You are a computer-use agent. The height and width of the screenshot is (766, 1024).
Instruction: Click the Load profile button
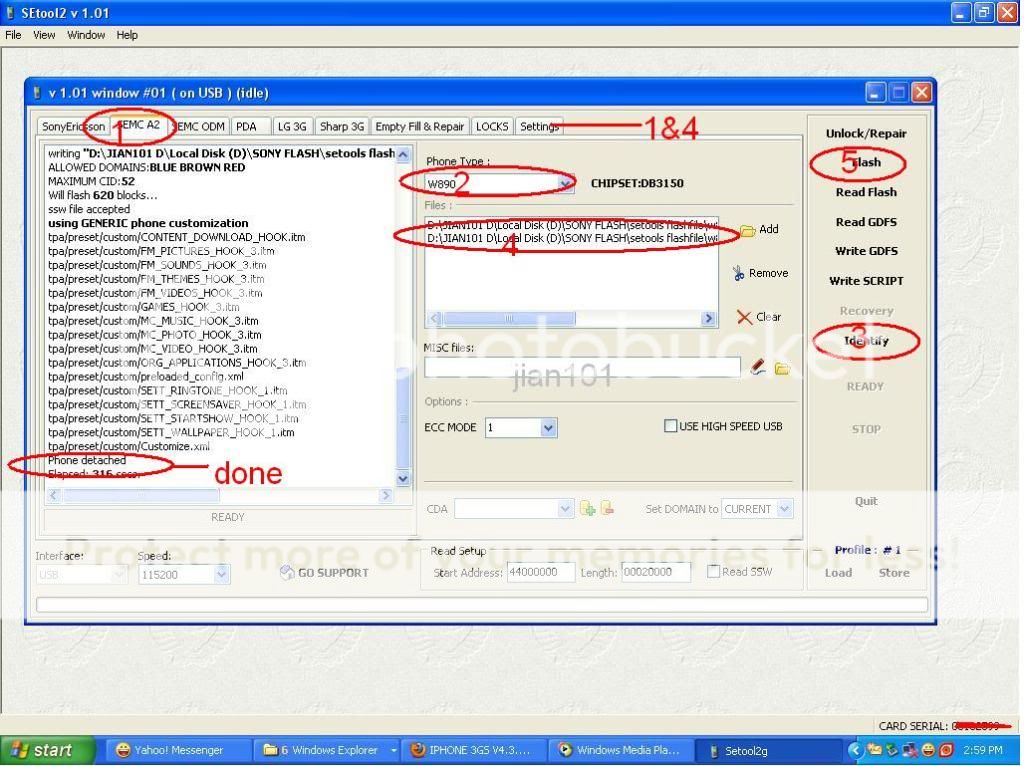click(838, 573)
